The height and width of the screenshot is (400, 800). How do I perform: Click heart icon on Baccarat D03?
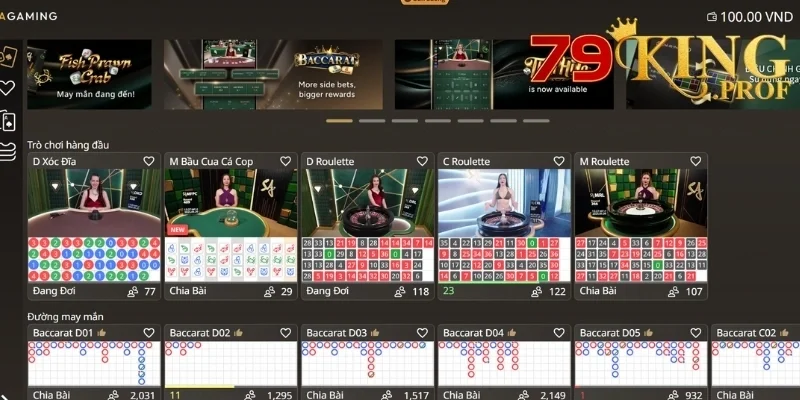422,332
